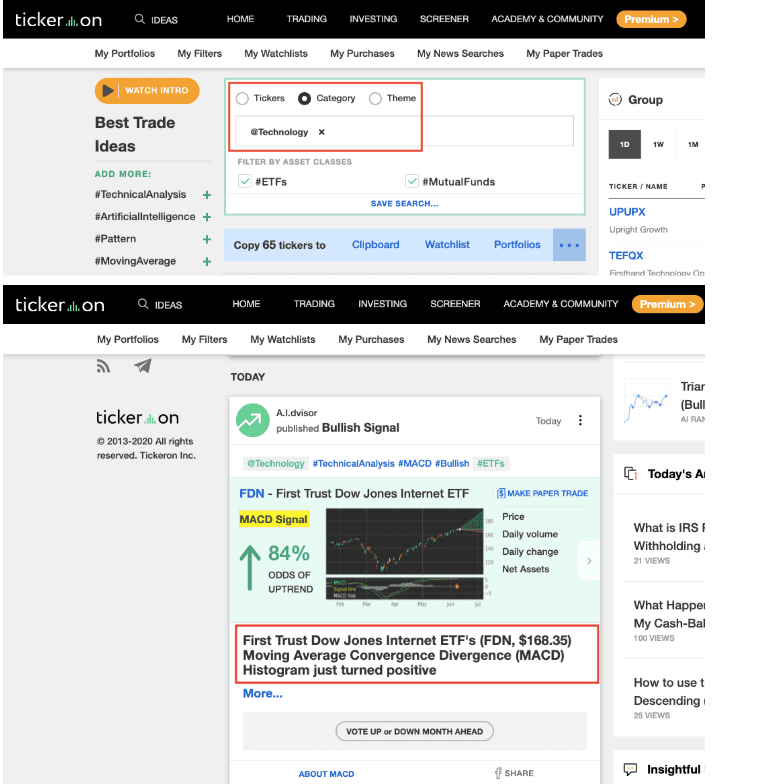Open SCREENER in the top navigation bar
Screen dimensions: 758x784
point(444,19)
